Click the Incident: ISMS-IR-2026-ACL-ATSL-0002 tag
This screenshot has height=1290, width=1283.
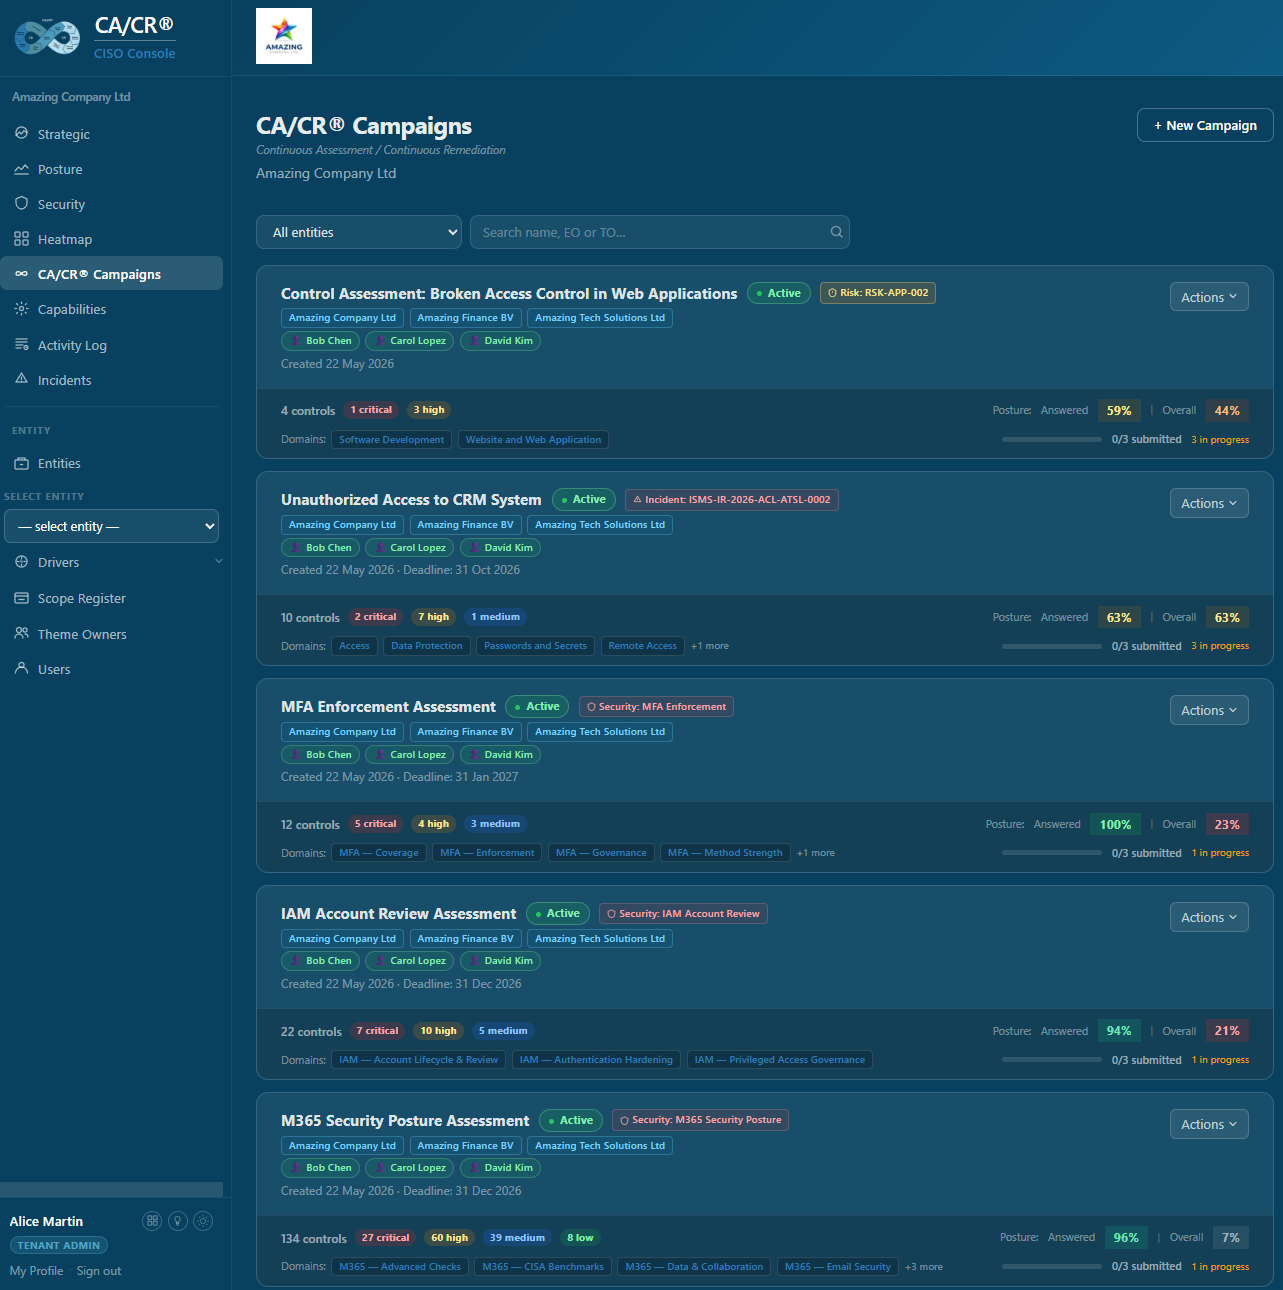(732, 500)
